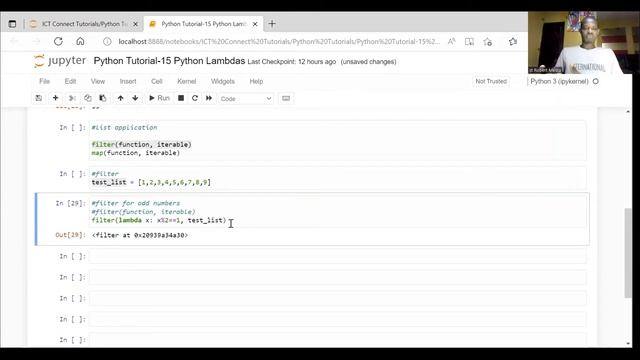
Task: Restart the kernel using the circular arrow
Action: [x=195, y=98]
